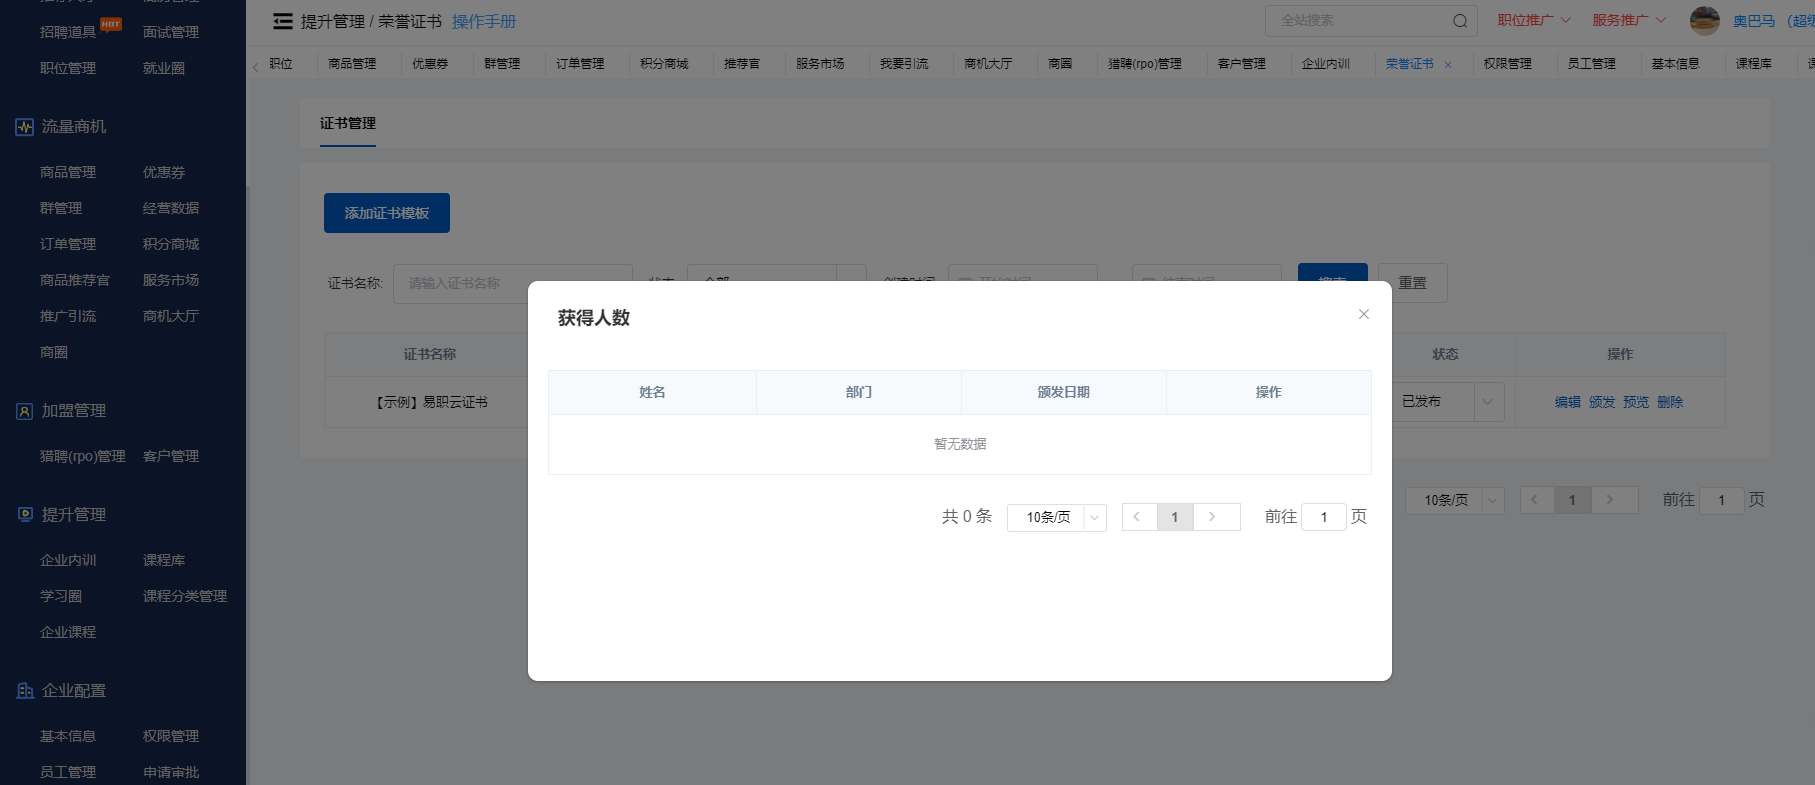Click the page jump input in dialog
The height and width of the screenshot is (785, 1815).
click(x=1323, y=517)
